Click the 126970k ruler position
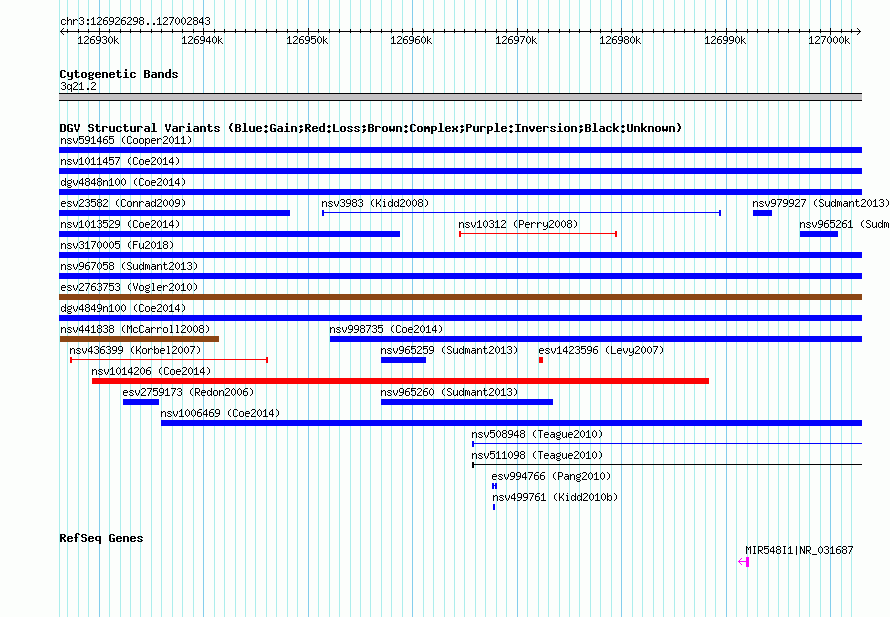This screenshot has height=617, width=890. pos(516,40)
